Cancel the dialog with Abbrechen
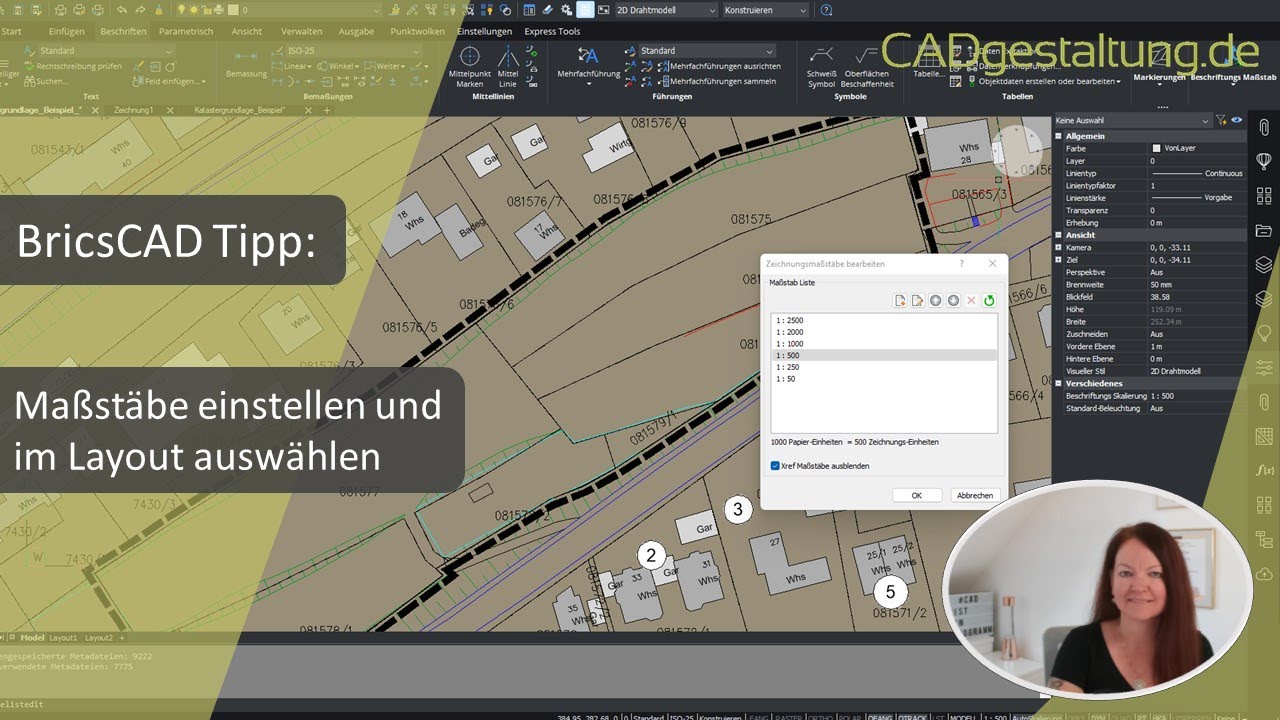 (974, 495)
